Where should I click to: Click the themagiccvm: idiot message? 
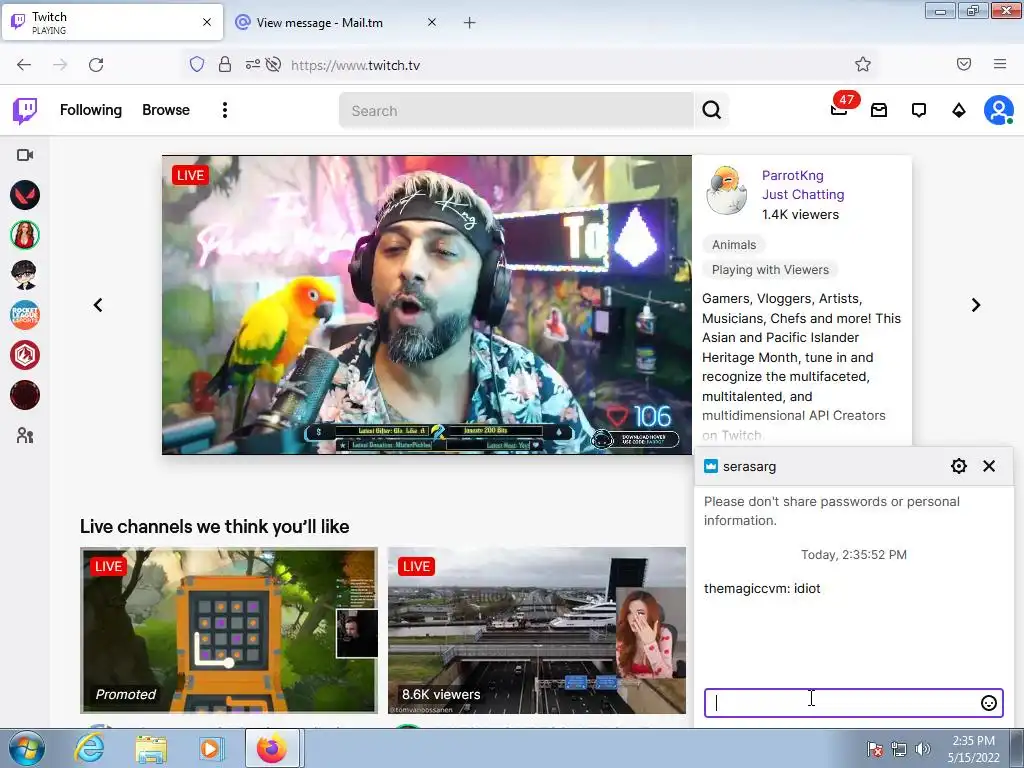[x=761, y=588]
